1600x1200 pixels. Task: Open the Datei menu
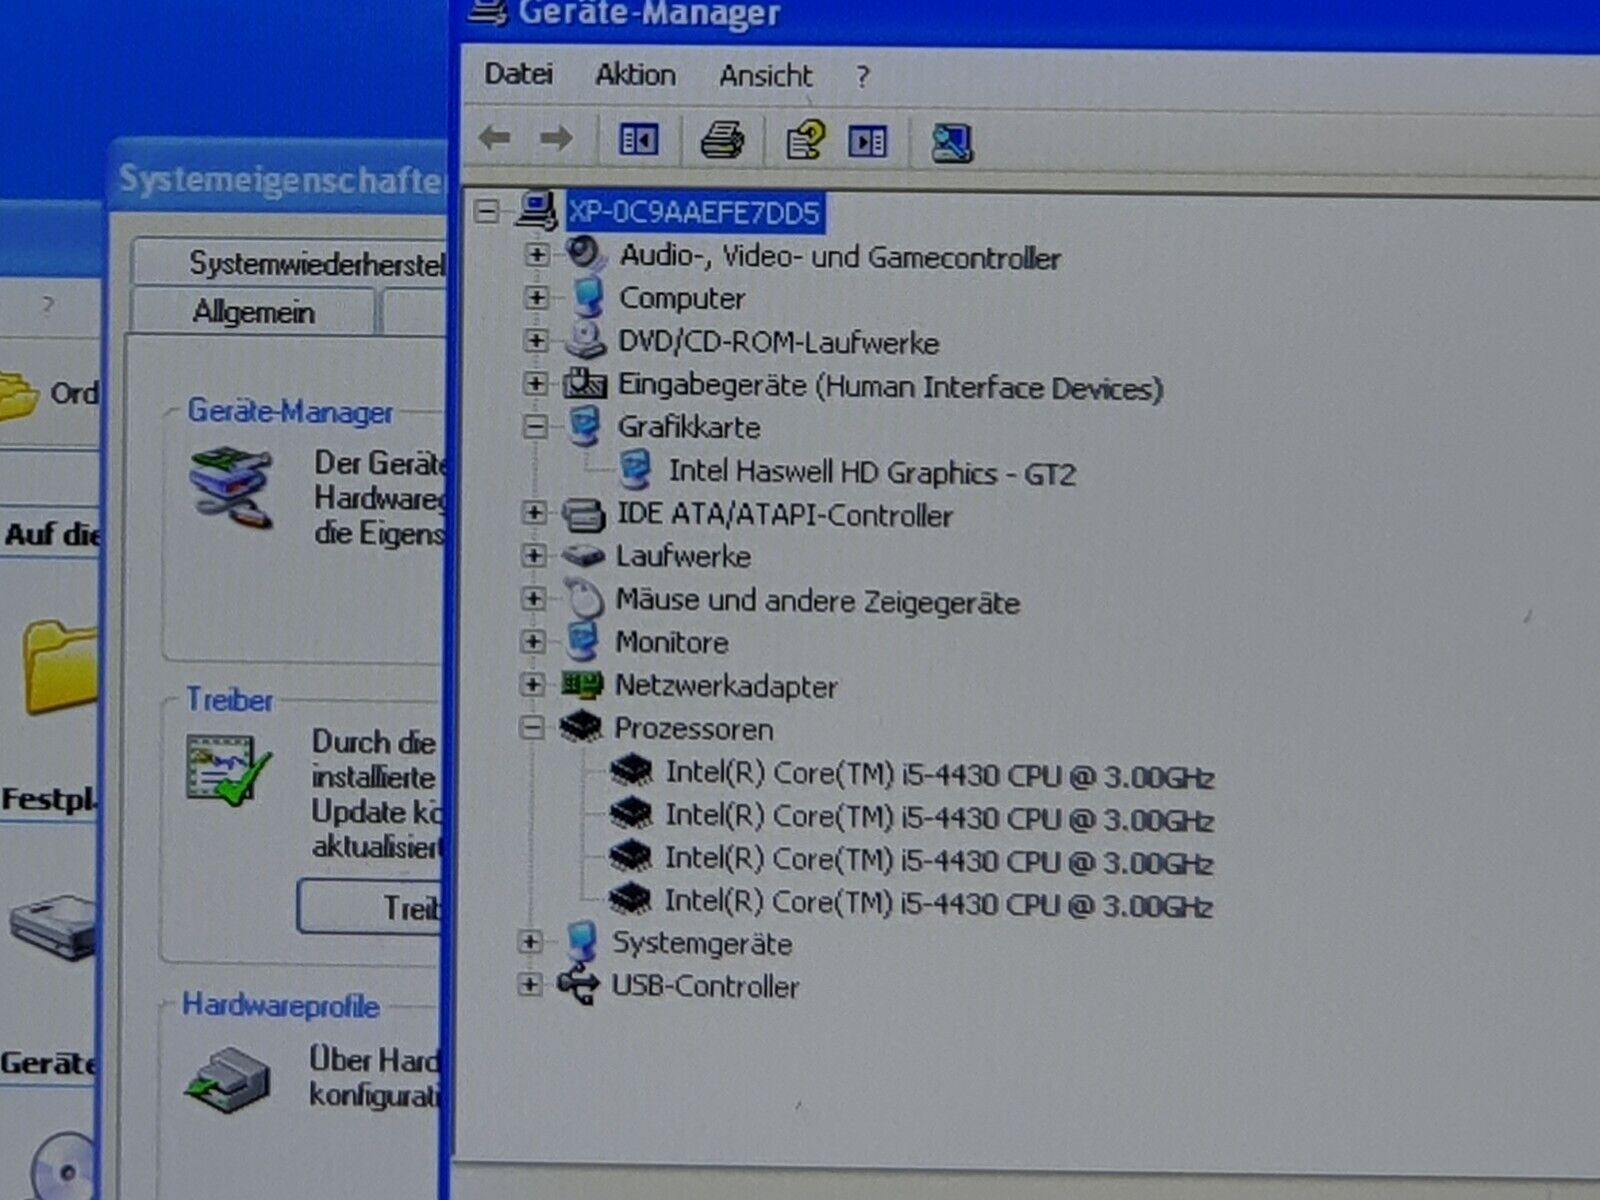518,74
